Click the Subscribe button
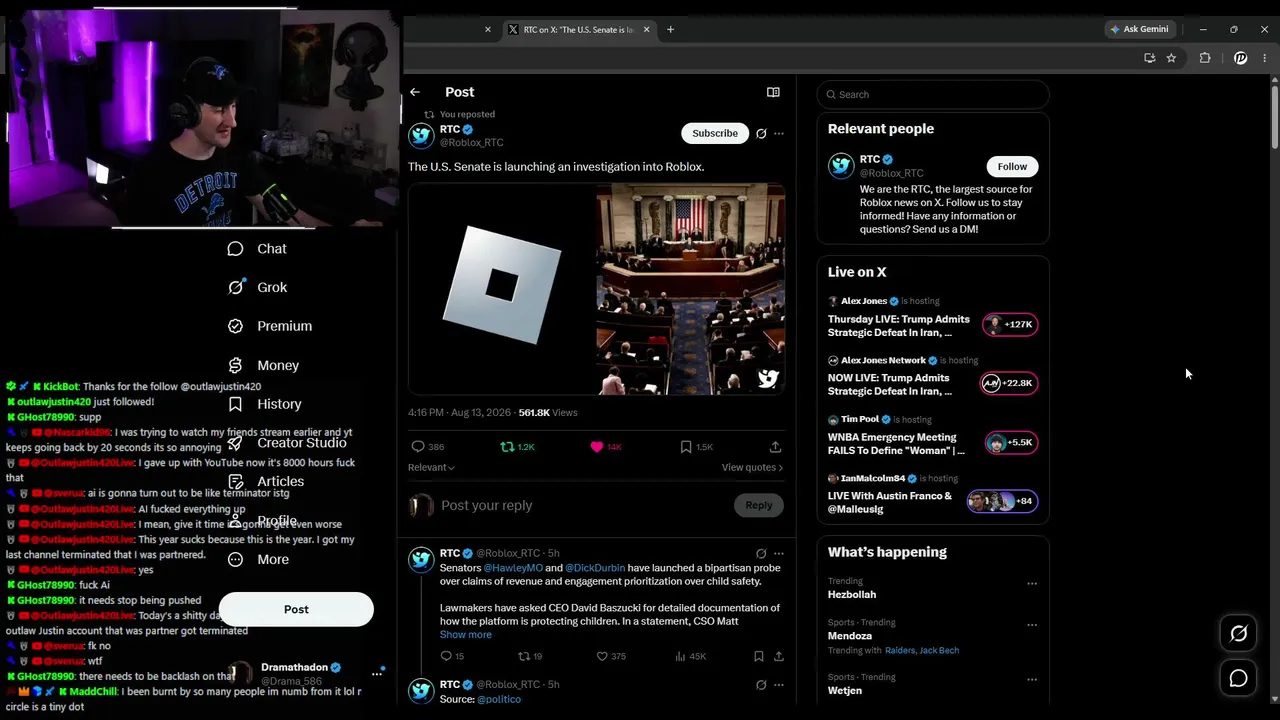This screenshot has width=1280, height=720. click(x=715, y=133)
